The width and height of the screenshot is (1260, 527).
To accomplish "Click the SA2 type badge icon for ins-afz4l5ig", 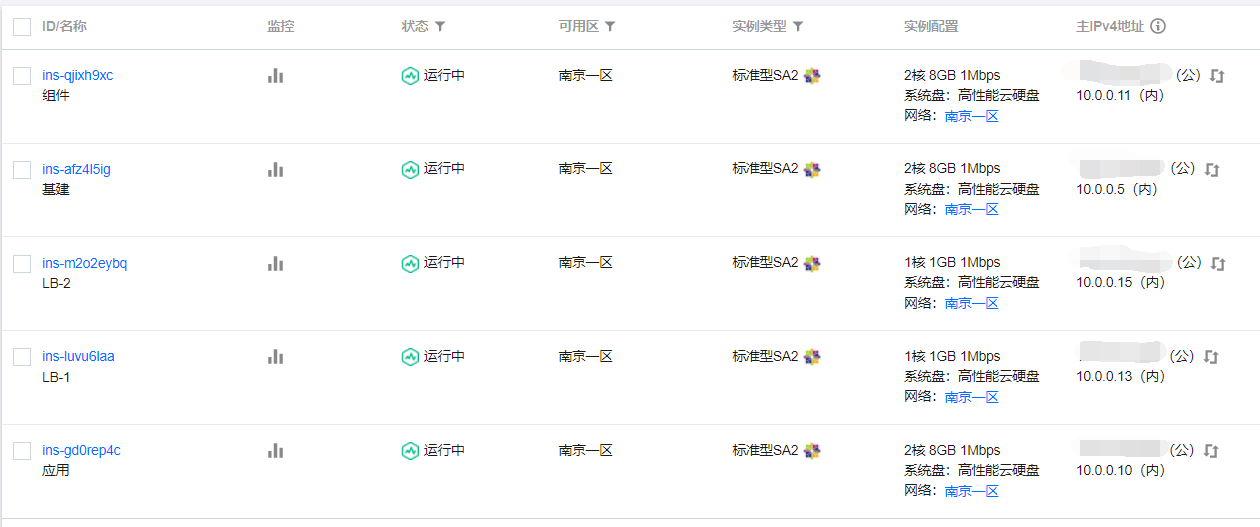I will 812,169.
